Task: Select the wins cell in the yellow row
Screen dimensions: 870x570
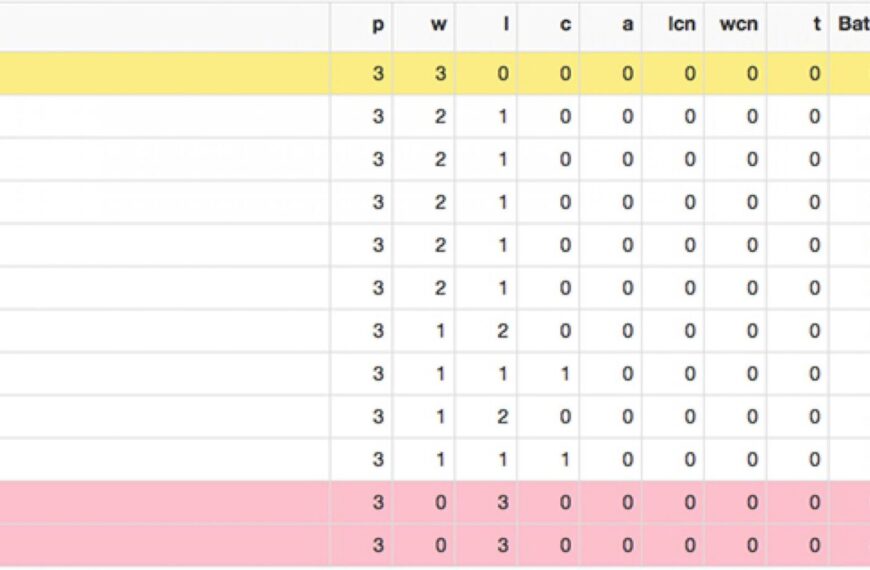Action: point(440,73)
